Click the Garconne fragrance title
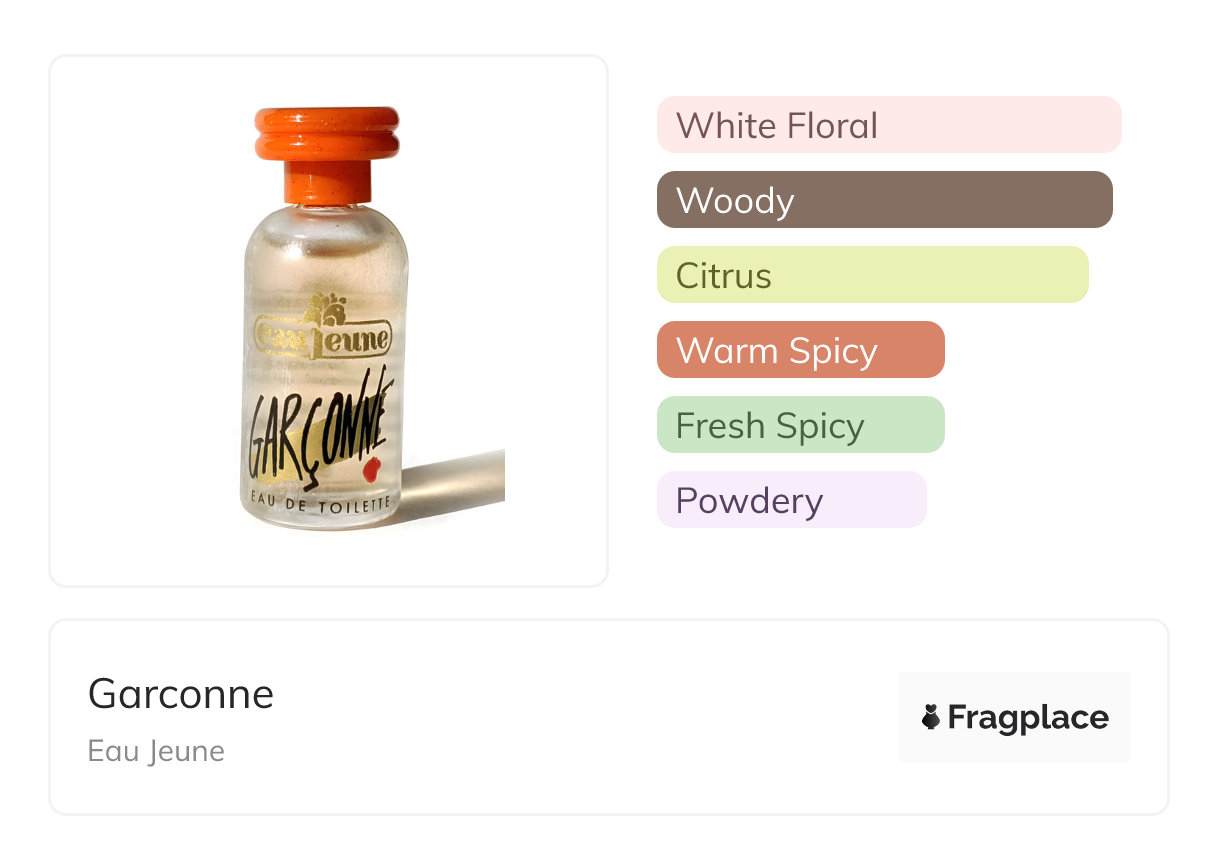This screenshot has height=864, width=1218. (x=181, y=693)
